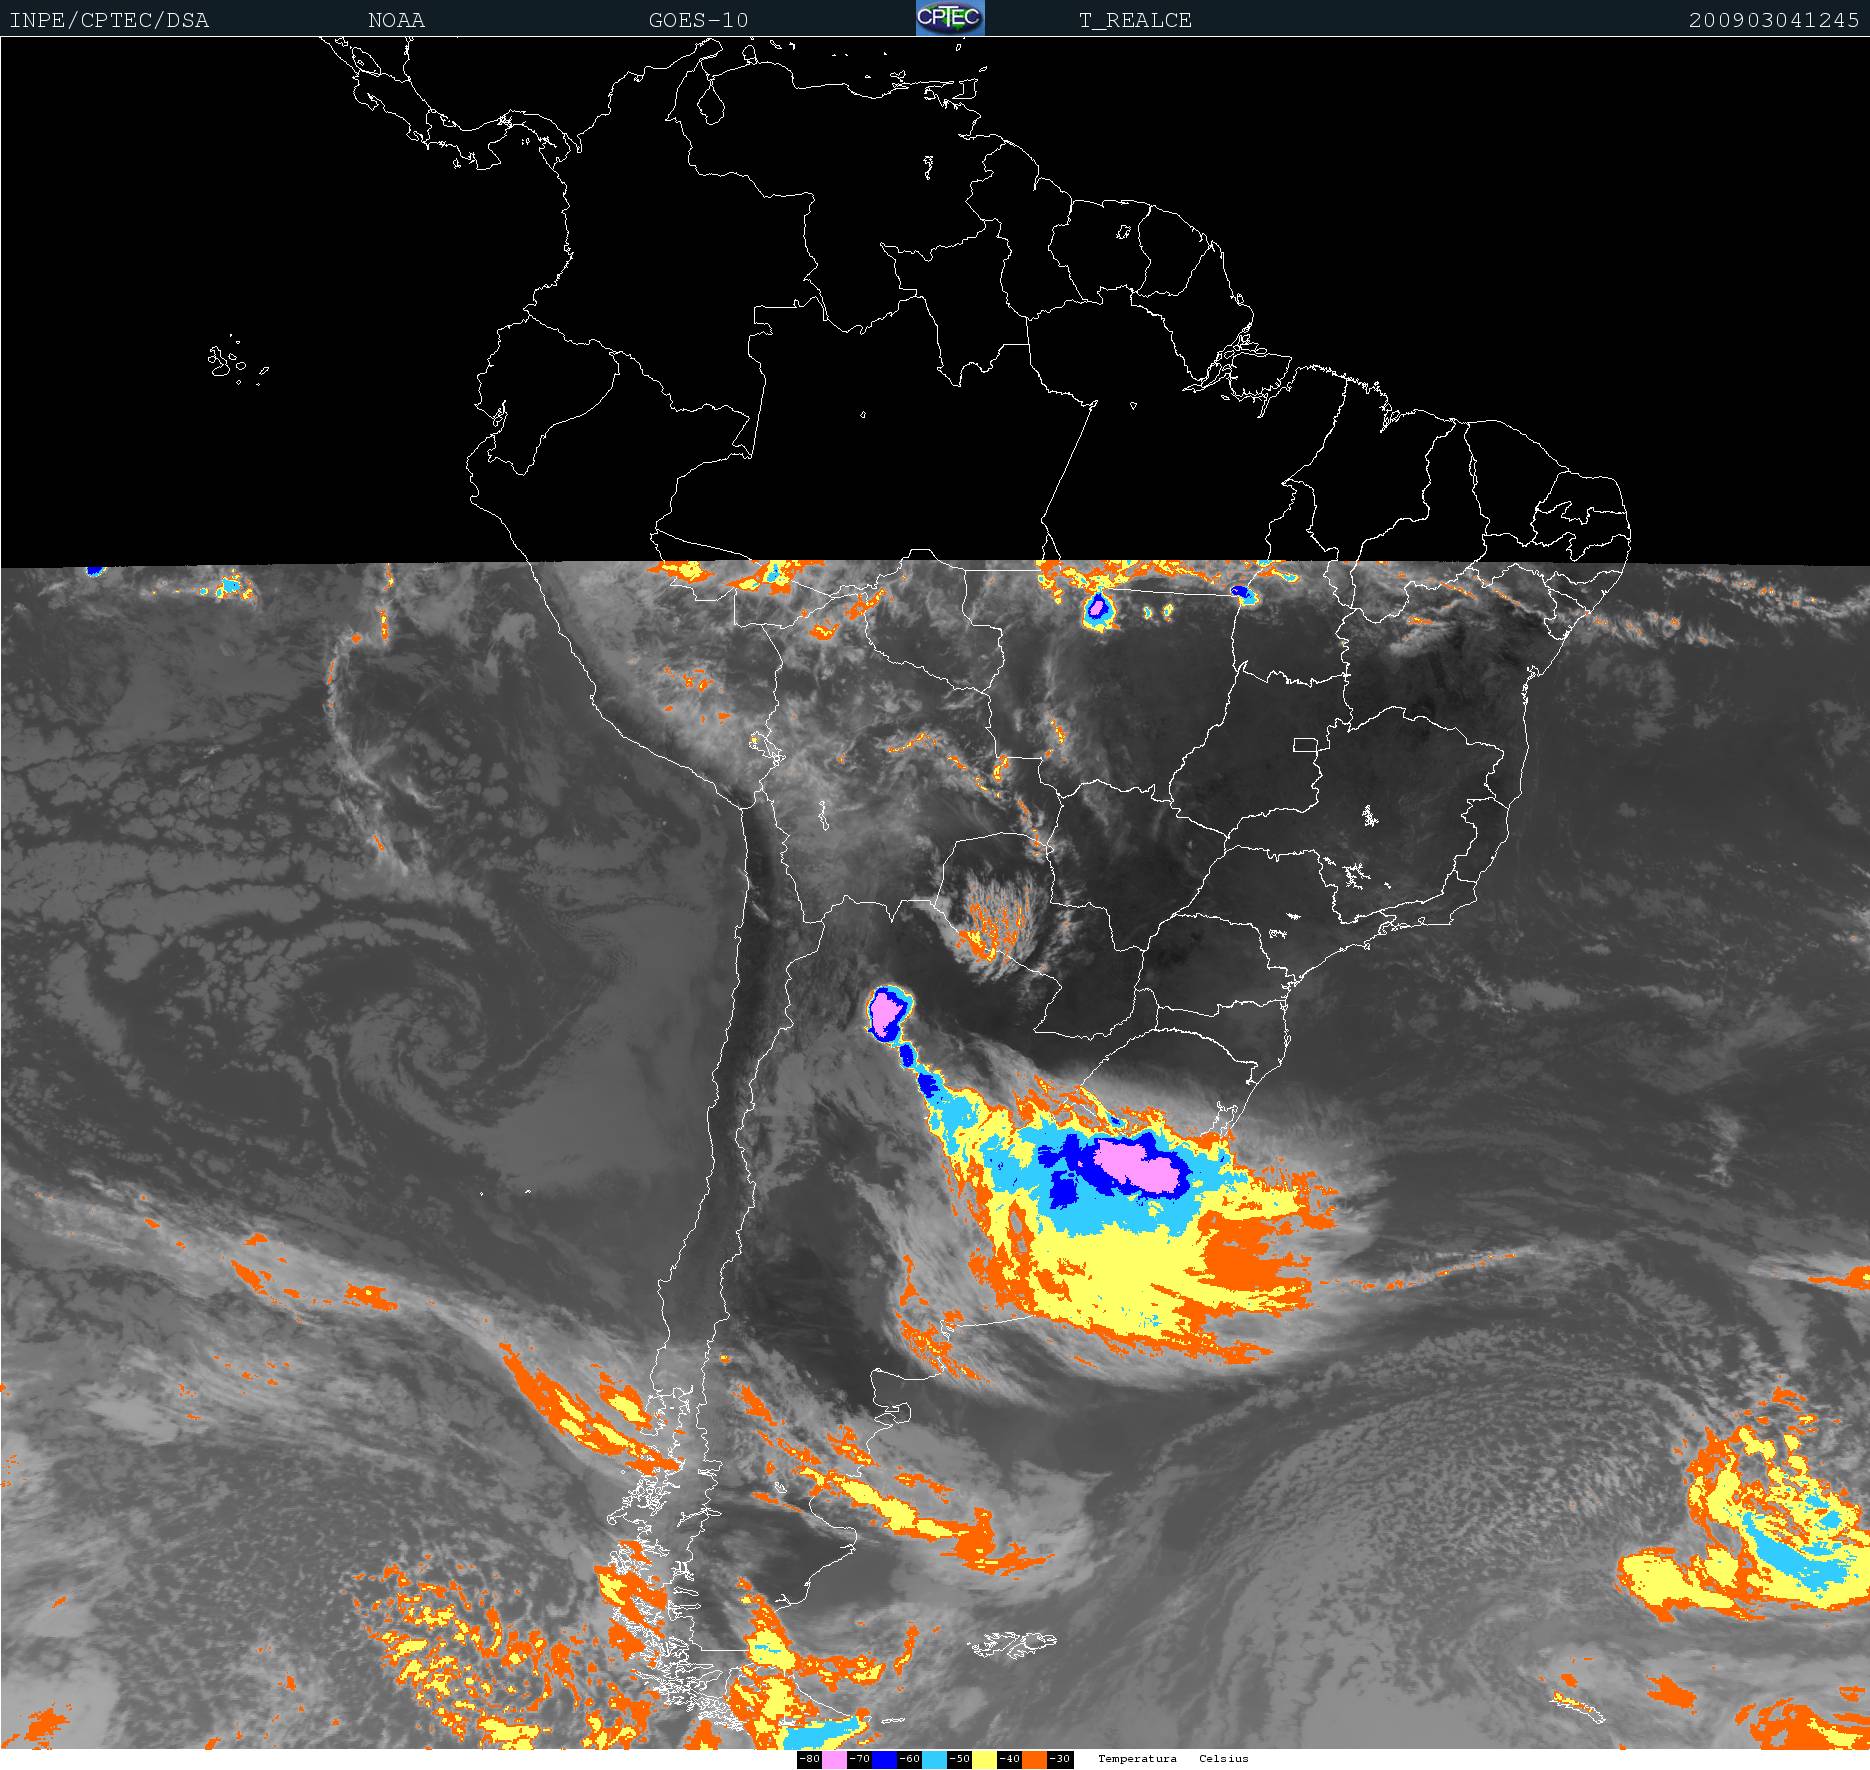The width and height of the screenshot is (1870, 1770).
Task: Click the -30 legend value
Action: coord(1059,1759)
